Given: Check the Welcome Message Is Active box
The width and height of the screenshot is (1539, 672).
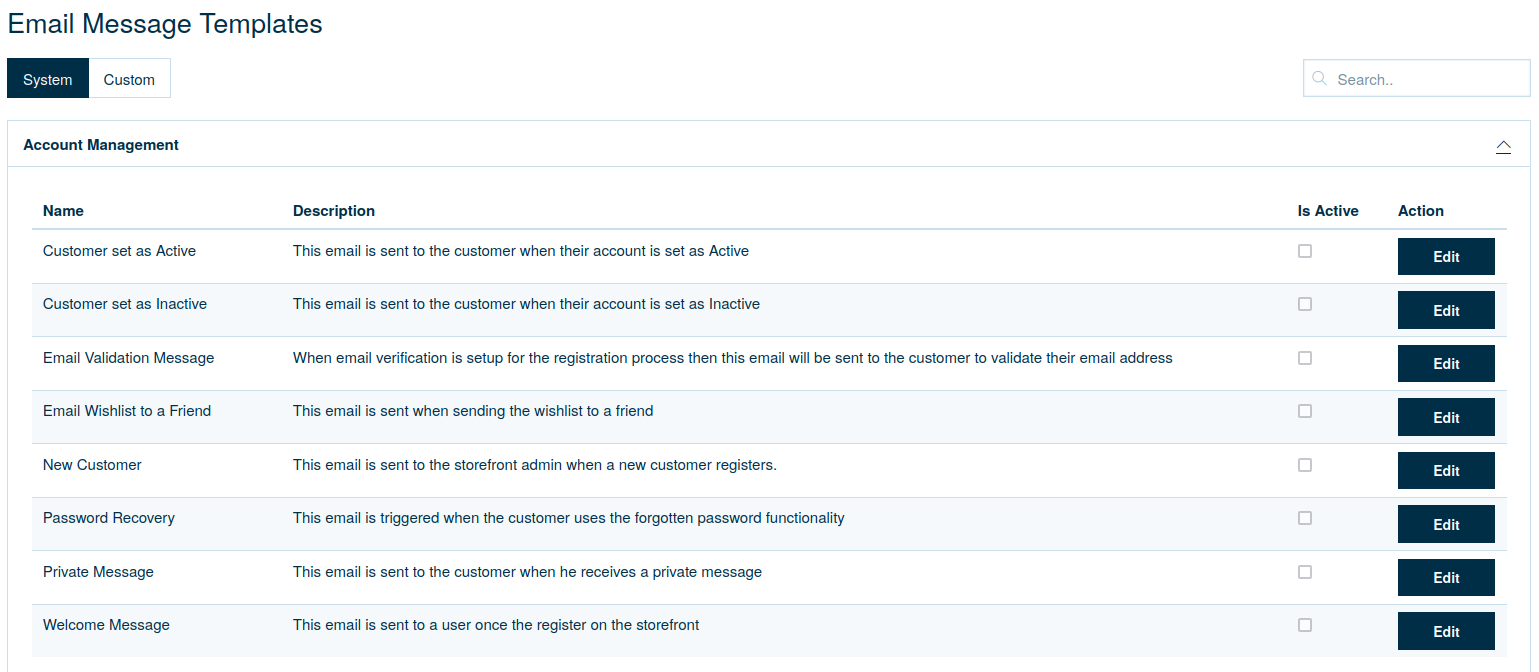Looking at the screenshot, I should (1304, 625).
